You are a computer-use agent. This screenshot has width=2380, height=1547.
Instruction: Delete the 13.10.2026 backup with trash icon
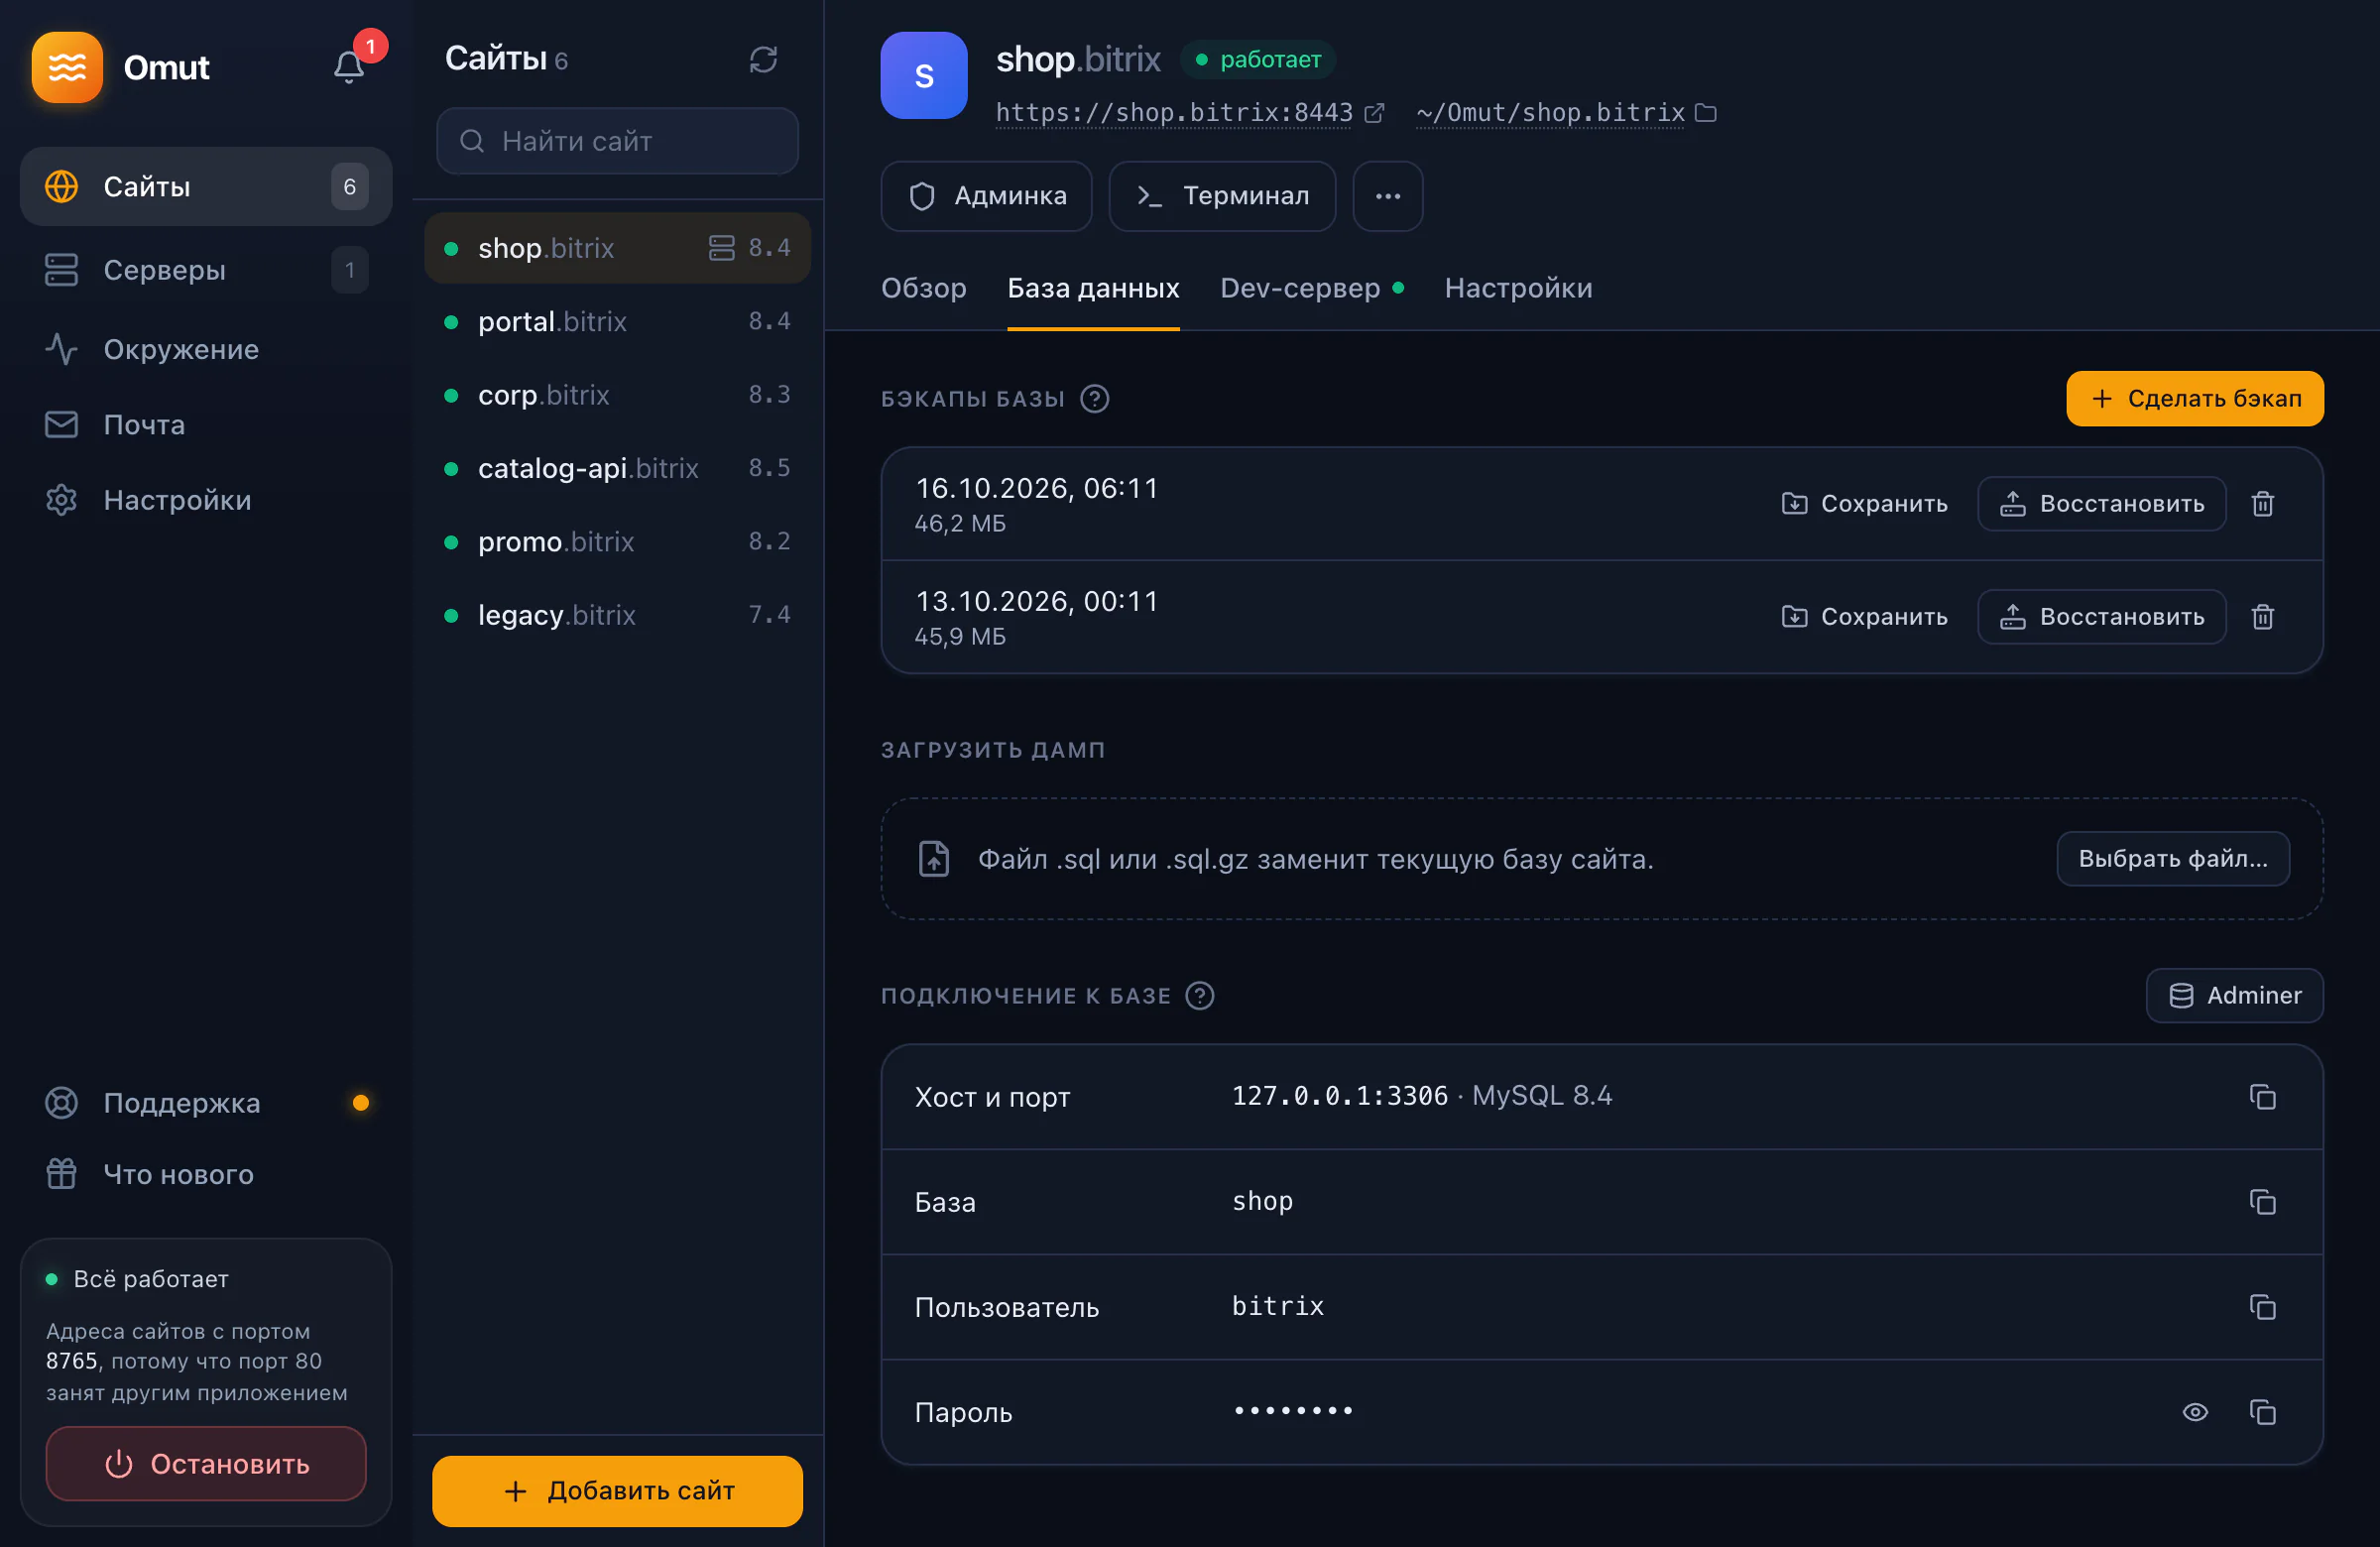(2263, 616)
